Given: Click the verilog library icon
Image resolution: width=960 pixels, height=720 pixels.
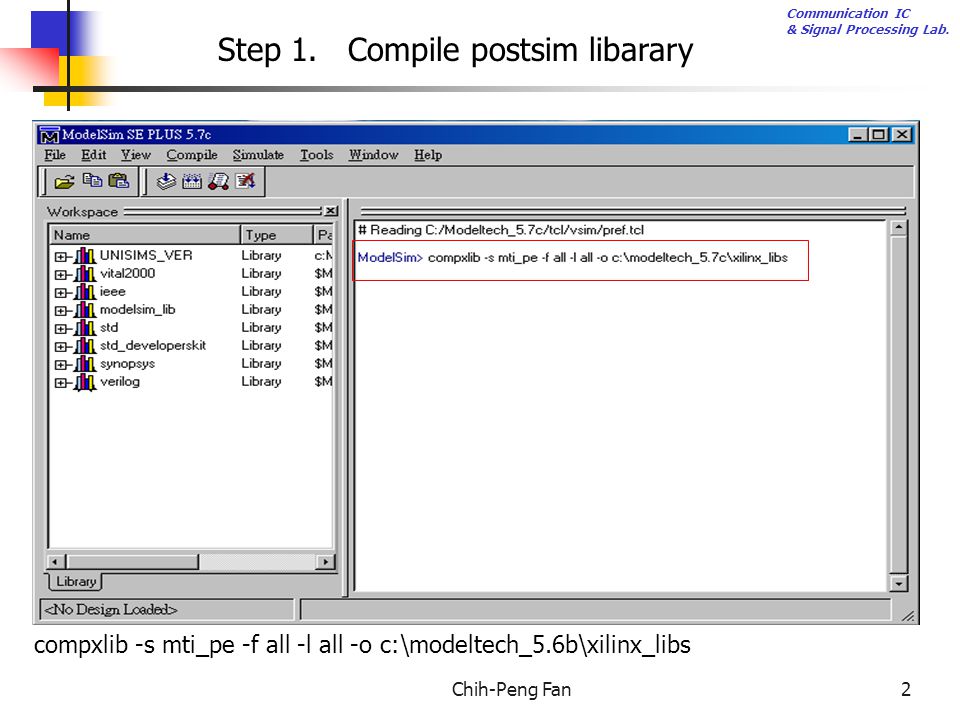Looking at the screenshot, I should pyautogui.click(x=85, y=382).
